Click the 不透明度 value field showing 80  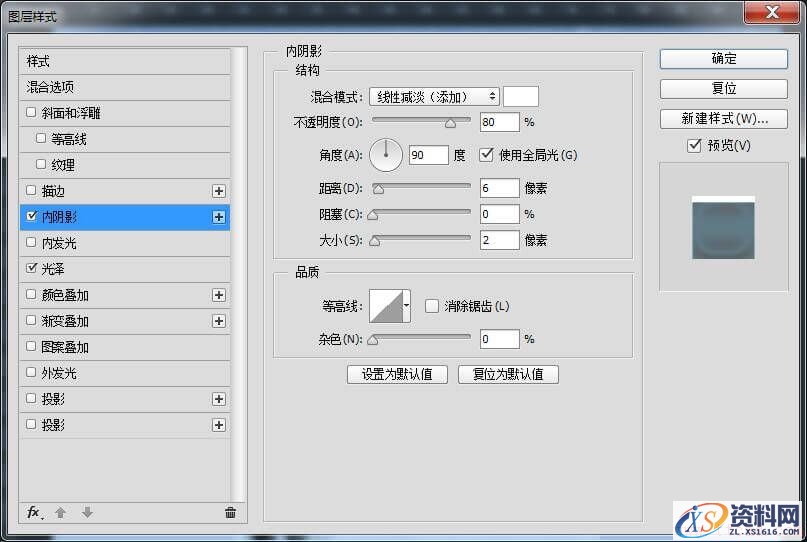[499, 122]
